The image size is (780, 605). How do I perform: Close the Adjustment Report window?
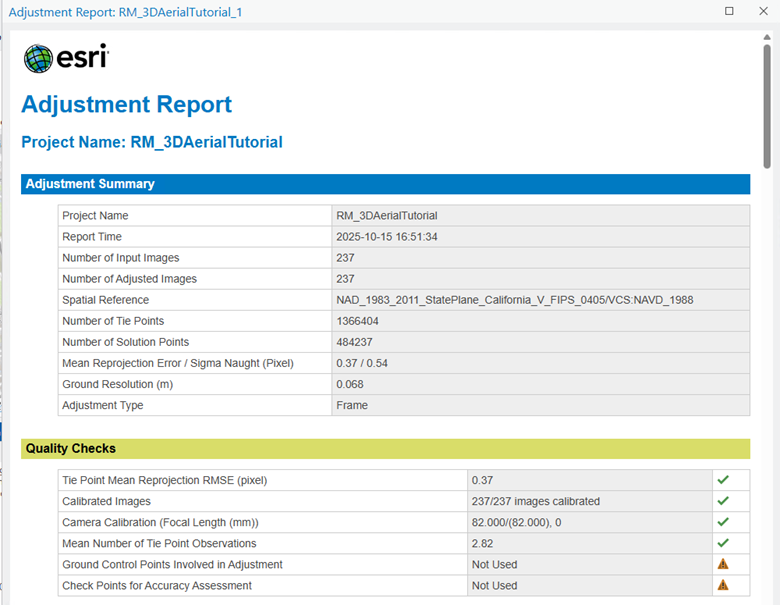click(x=764, y=11)
